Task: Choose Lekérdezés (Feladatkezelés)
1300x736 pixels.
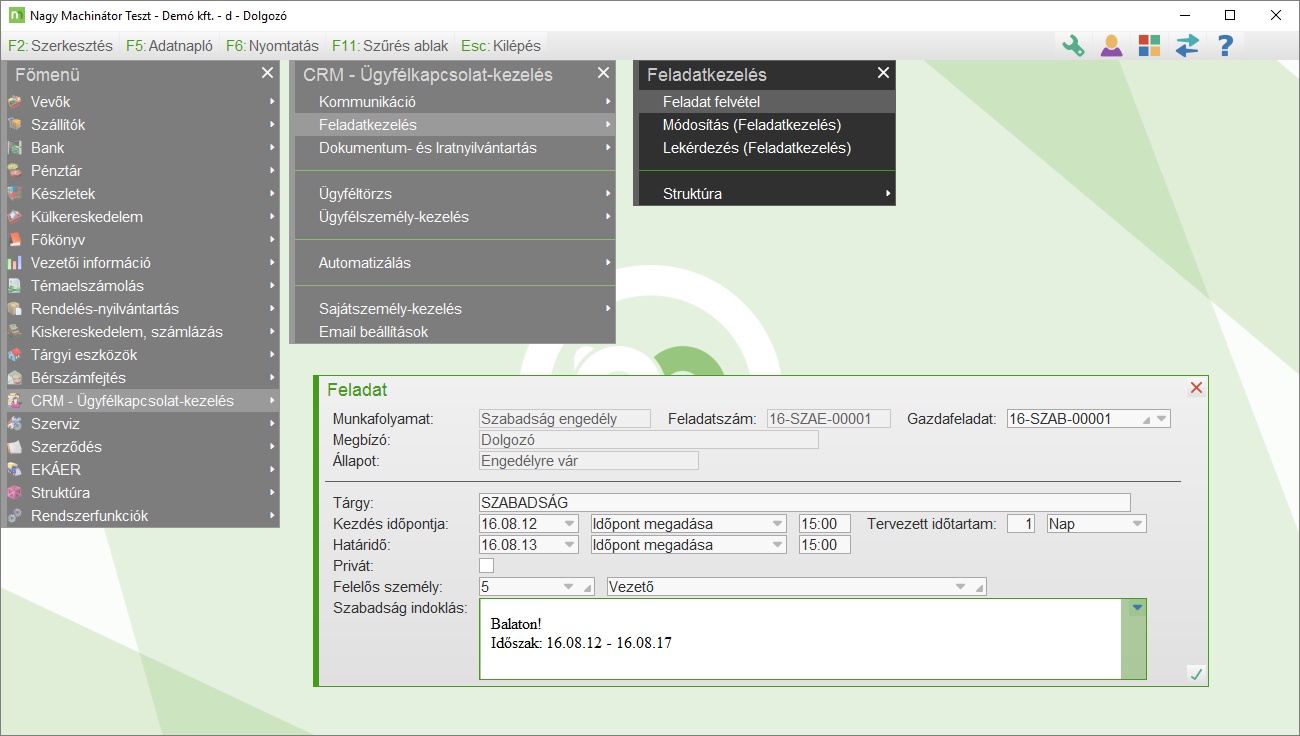Action: [x=765, y=148]
